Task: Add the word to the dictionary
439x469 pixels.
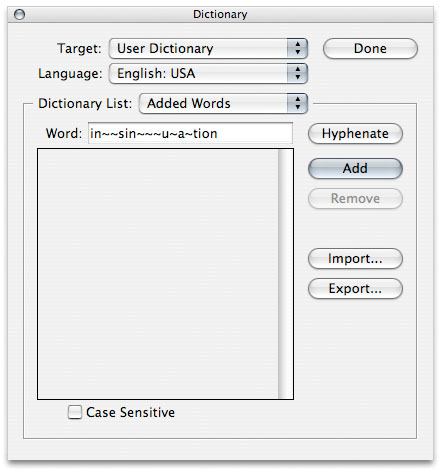Action: (355, 168)
